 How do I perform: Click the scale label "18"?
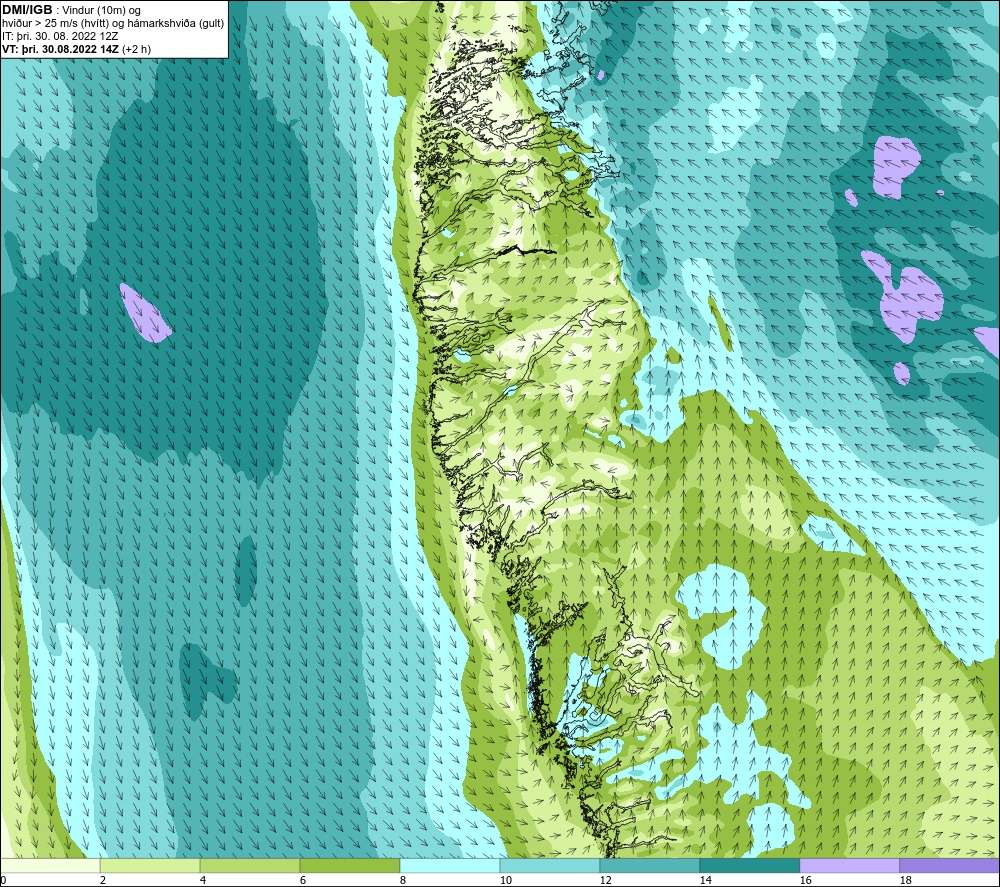click(905, 880)
